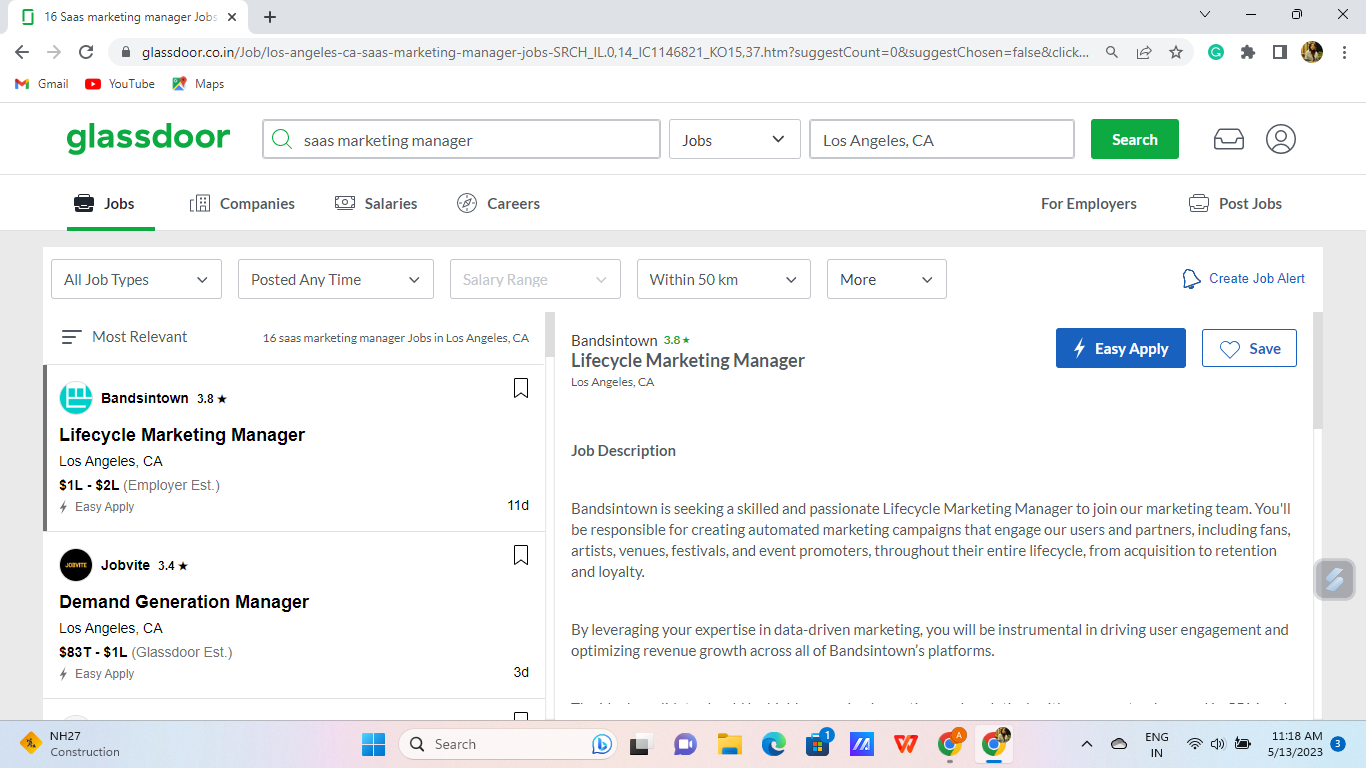1366x768 pixels.
Task: Toggle the Chrome side panel icon
Action: coord(1279,52)
